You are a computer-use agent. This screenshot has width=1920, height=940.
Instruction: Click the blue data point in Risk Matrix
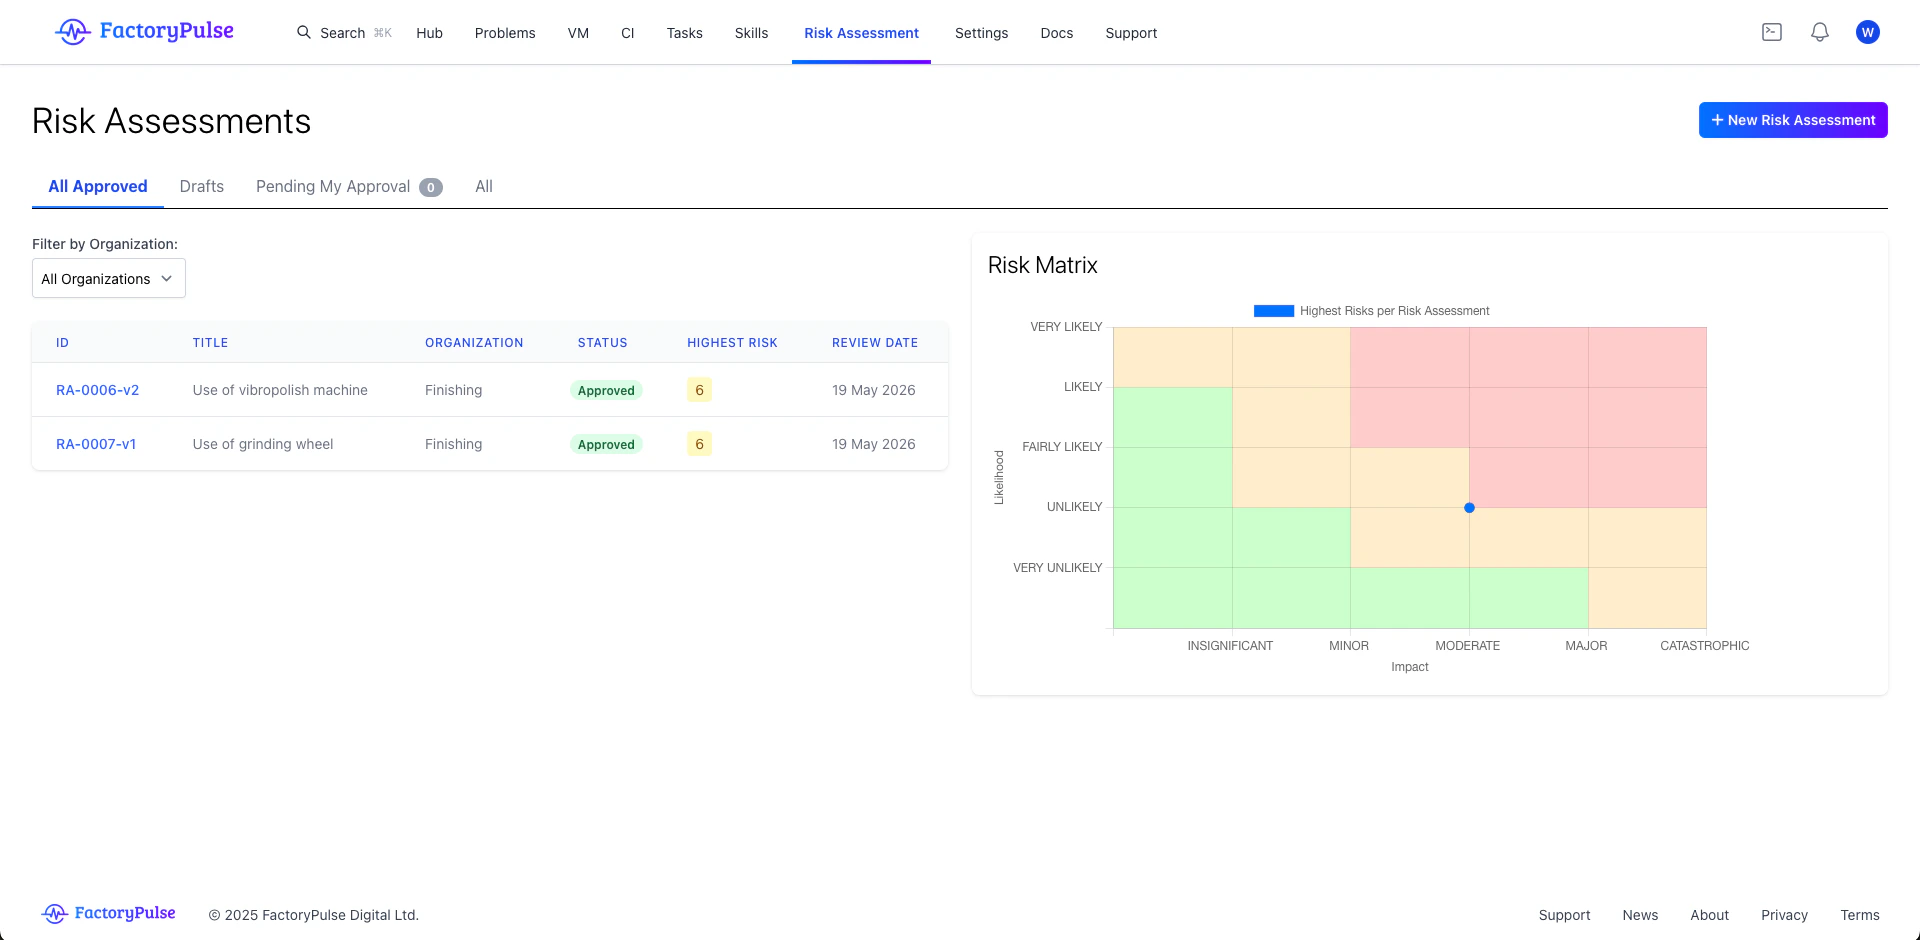click(1469, 508)
